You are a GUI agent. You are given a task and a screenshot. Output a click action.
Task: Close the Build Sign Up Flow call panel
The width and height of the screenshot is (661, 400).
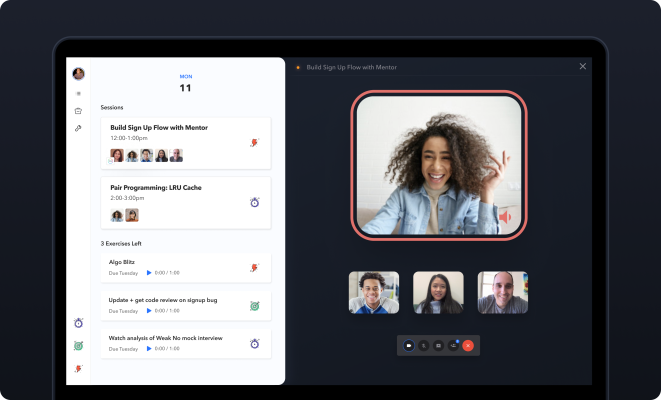point(583,67)
